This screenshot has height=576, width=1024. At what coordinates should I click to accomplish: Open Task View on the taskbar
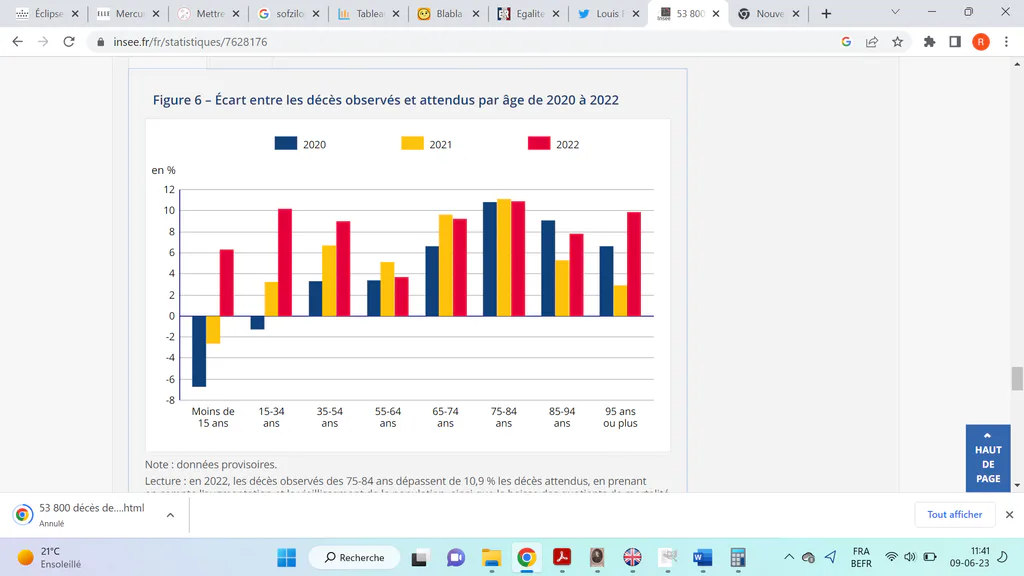click(x=419, y=557)
